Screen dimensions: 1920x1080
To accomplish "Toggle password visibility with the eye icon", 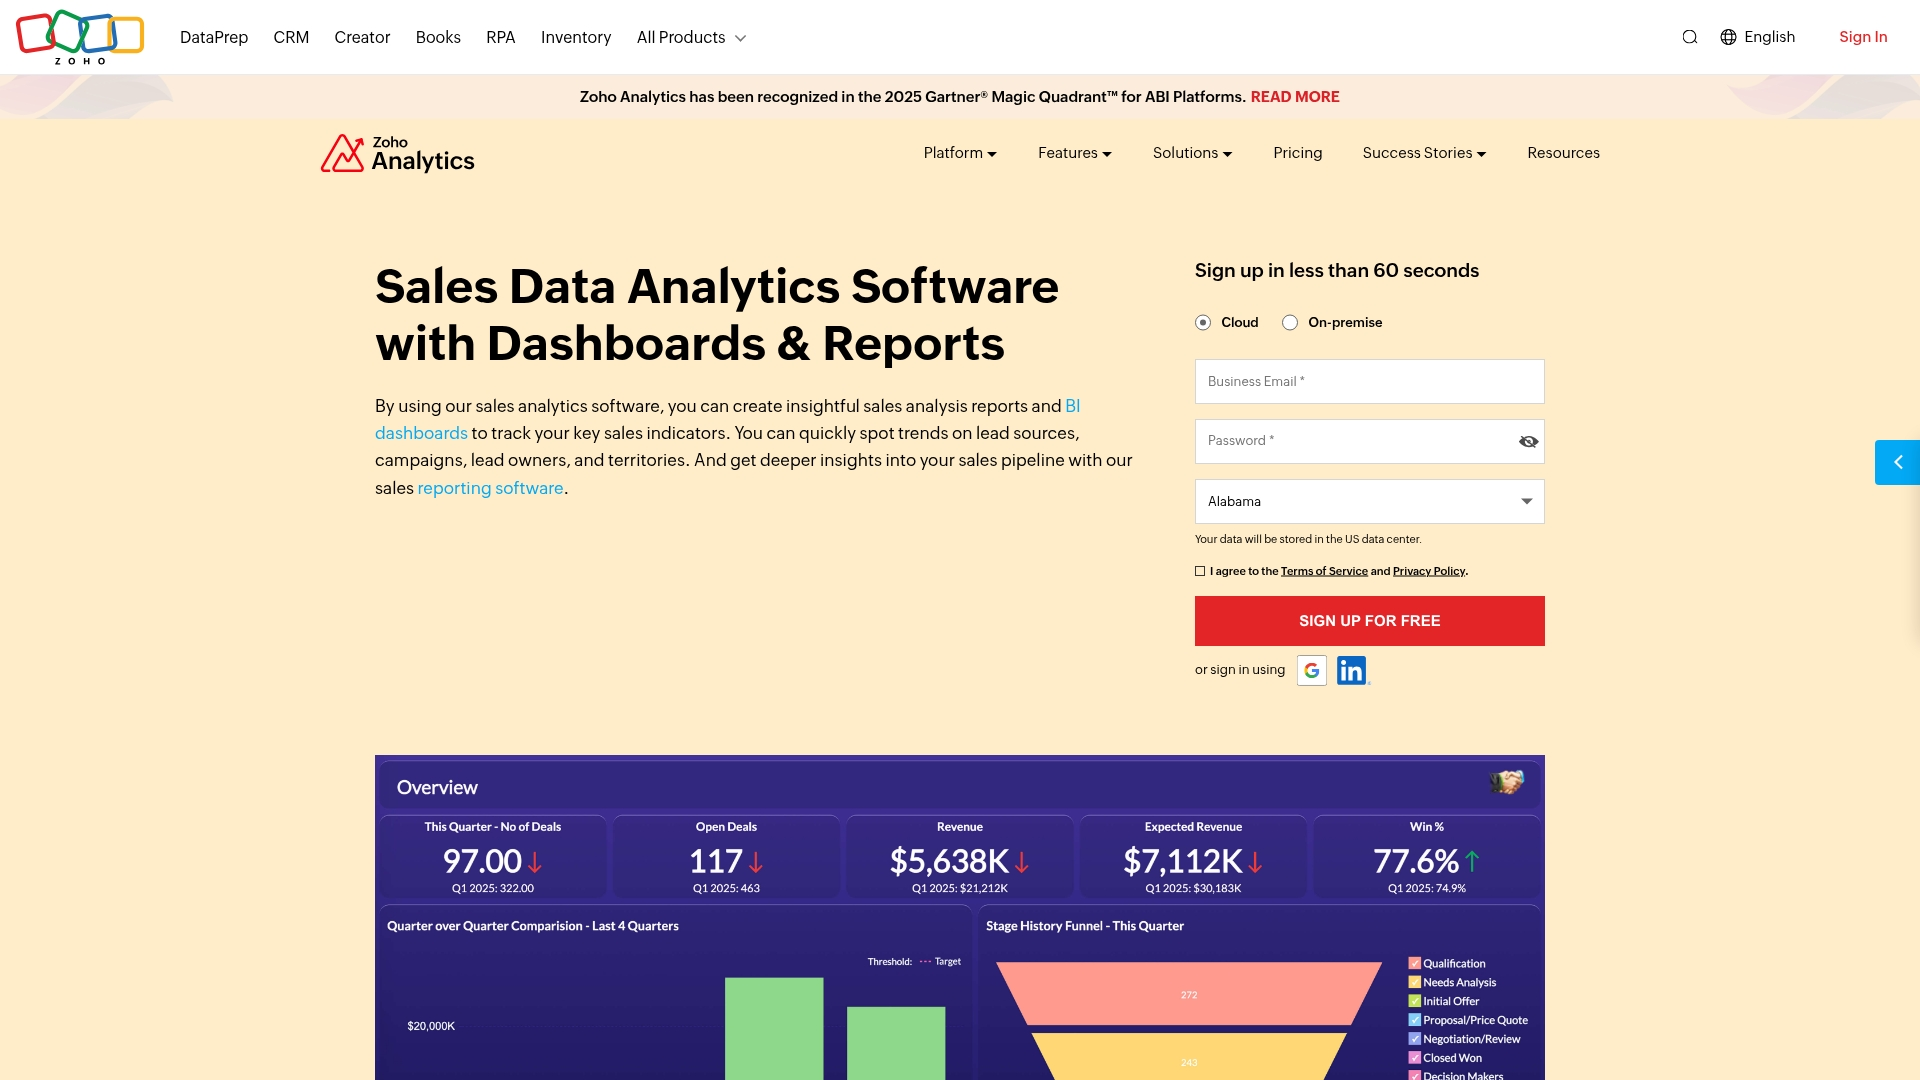I will click(1528, 441).
